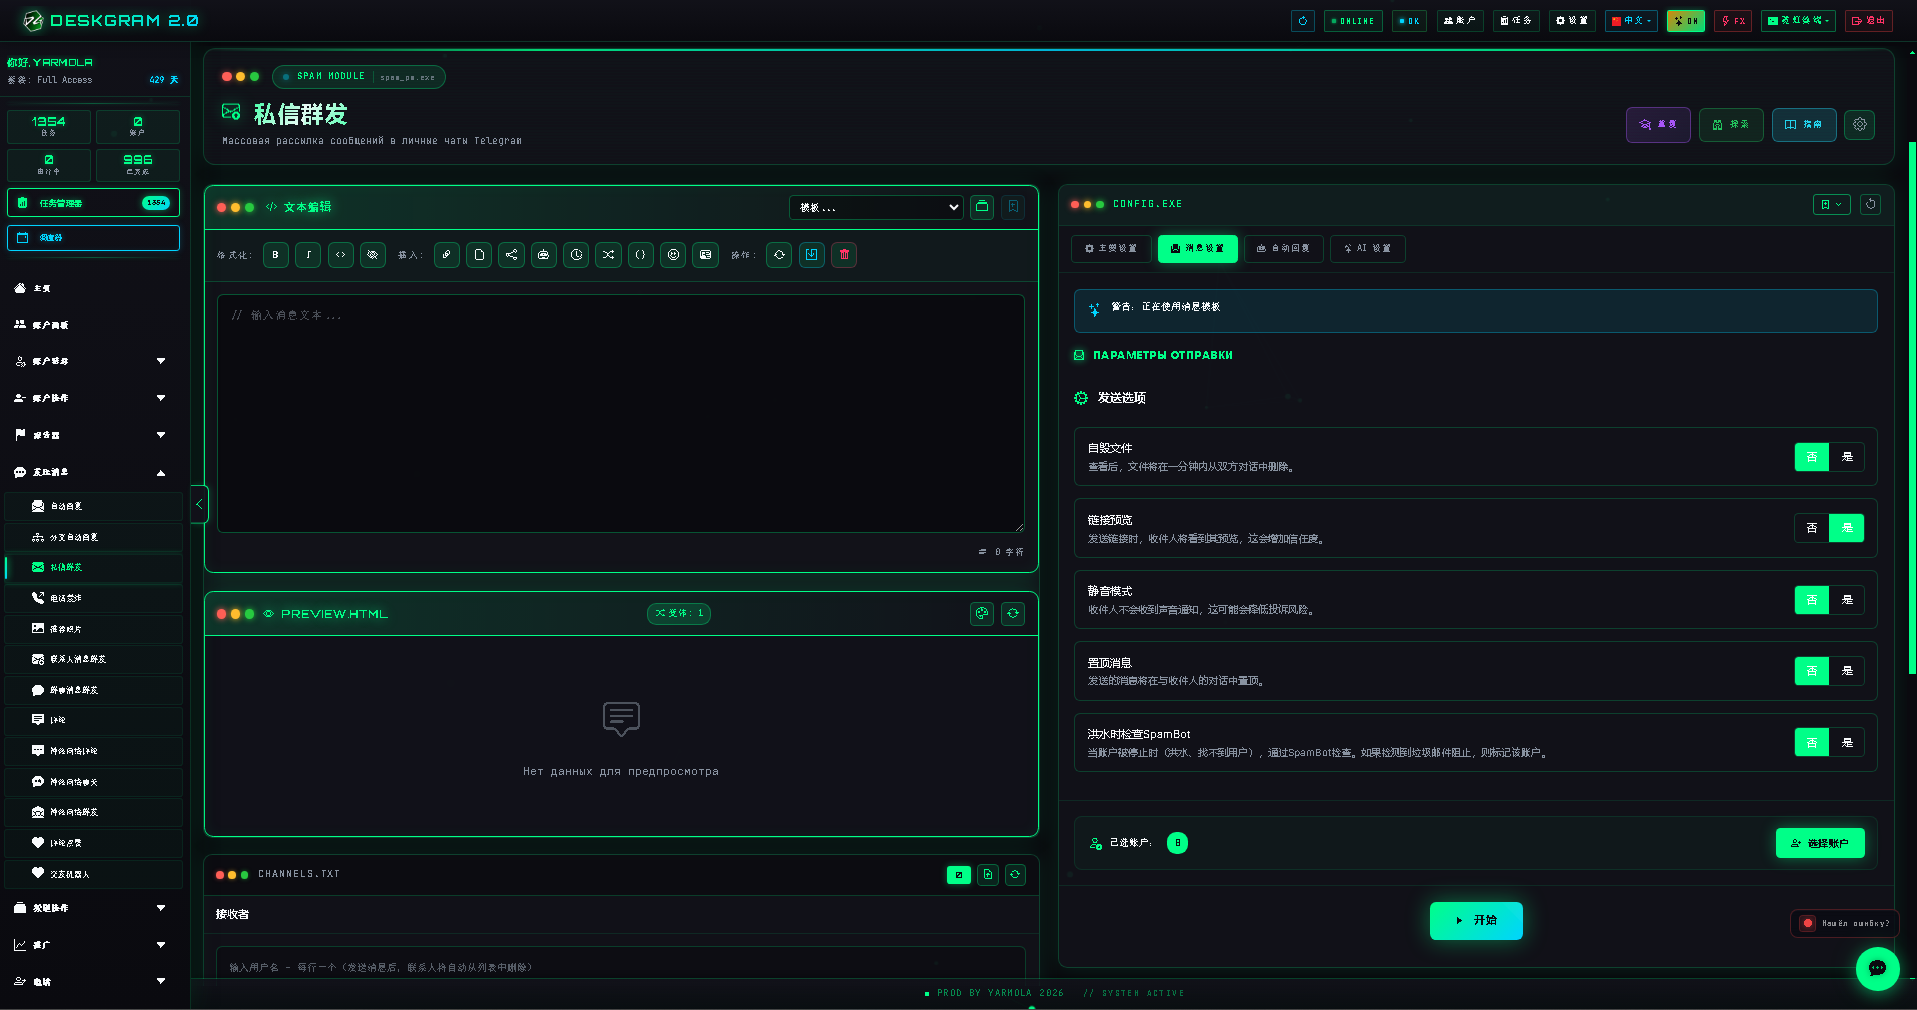The width and height of the screenshot is (1917, 1010).
Task: Collapse the sidebar with the arrow handle
Action: (x=199, y=504)
